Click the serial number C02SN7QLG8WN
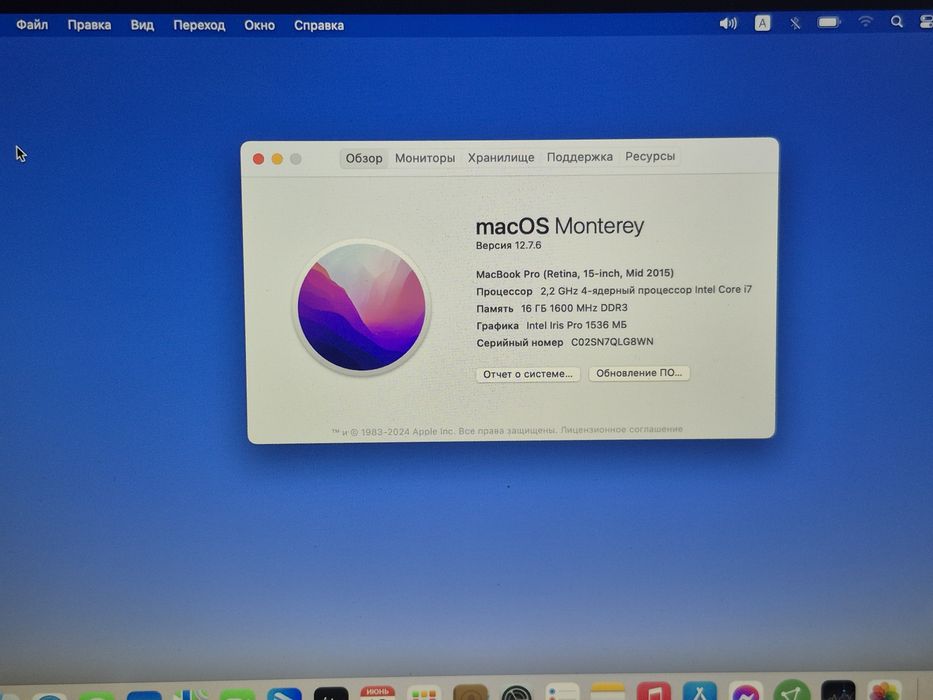Screen dimensions: 933x700 point(612,342)
